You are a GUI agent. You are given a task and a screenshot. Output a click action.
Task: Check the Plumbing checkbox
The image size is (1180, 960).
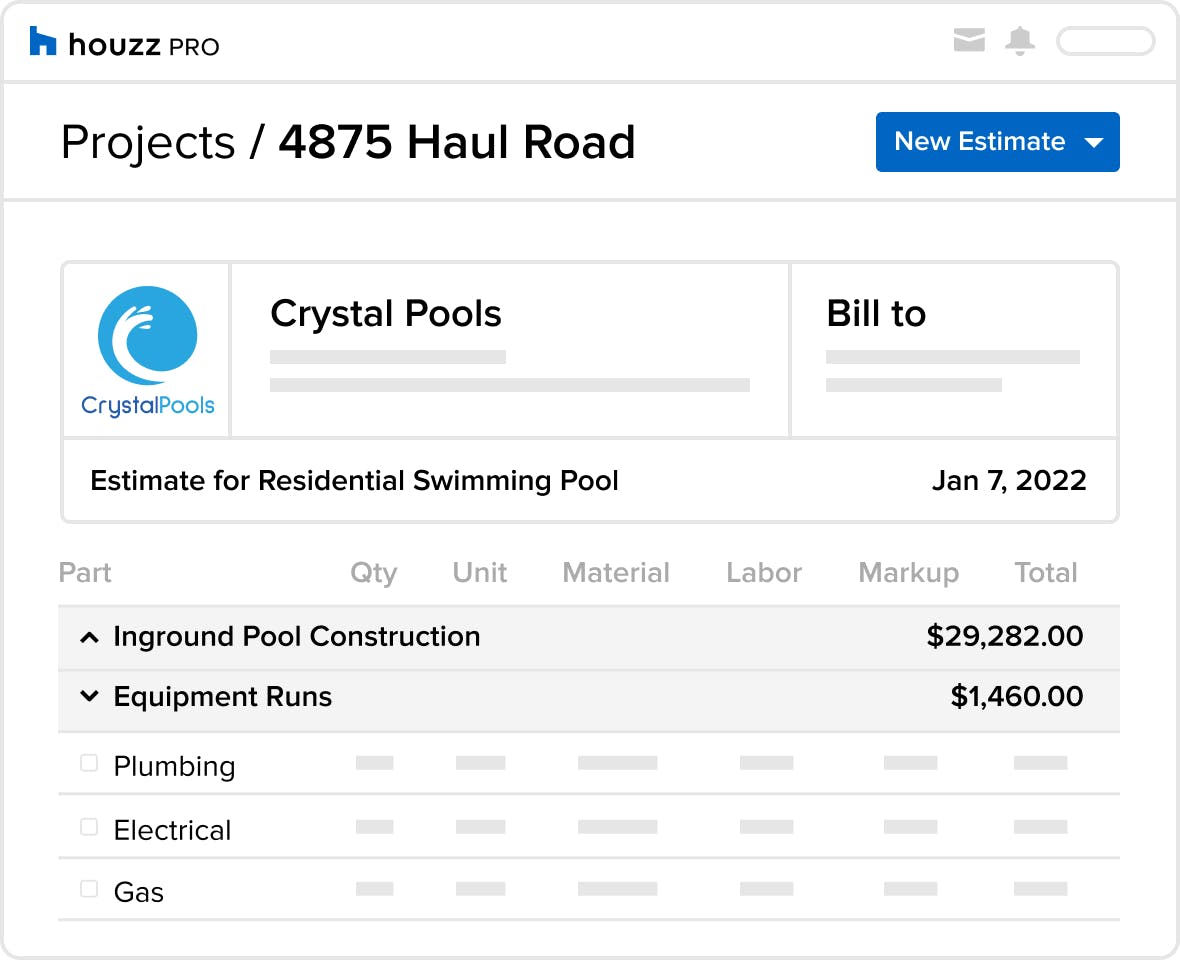pyautogui.click(x=89, y=763)
